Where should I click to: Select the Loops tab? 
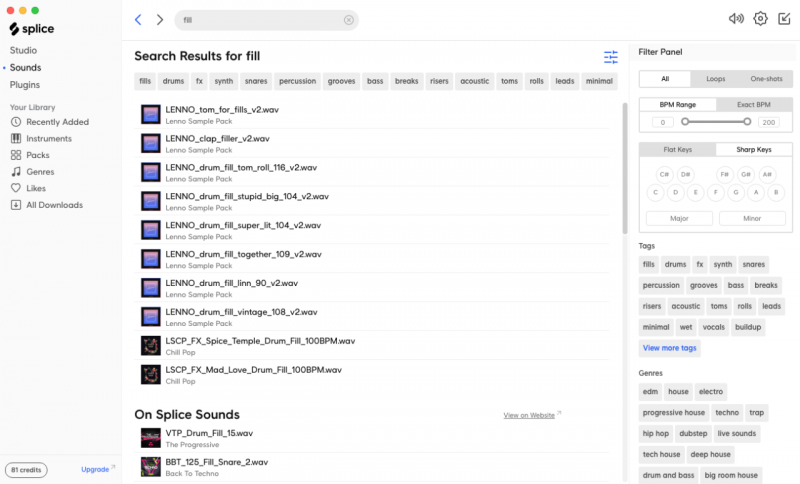click(715, 79)
